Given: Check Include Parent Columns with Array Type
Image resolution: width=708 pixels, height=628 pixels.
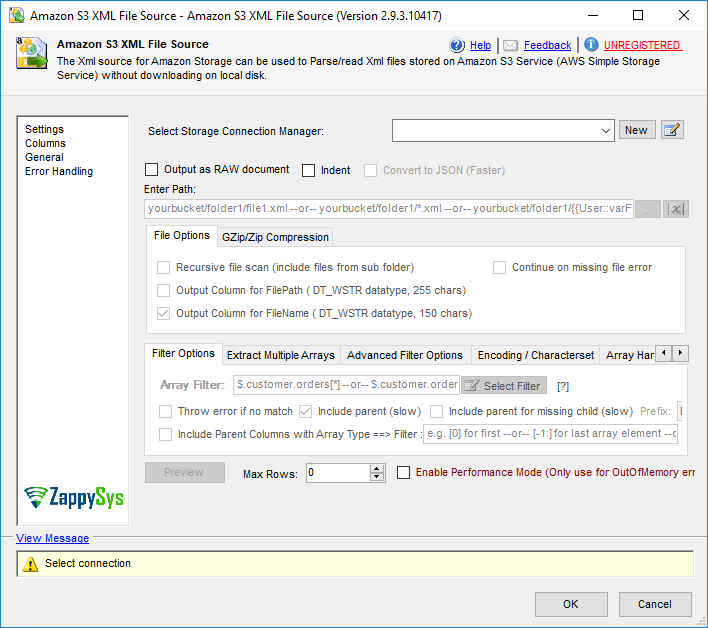Looking at the screenshot, I should [x=165, y=434].
